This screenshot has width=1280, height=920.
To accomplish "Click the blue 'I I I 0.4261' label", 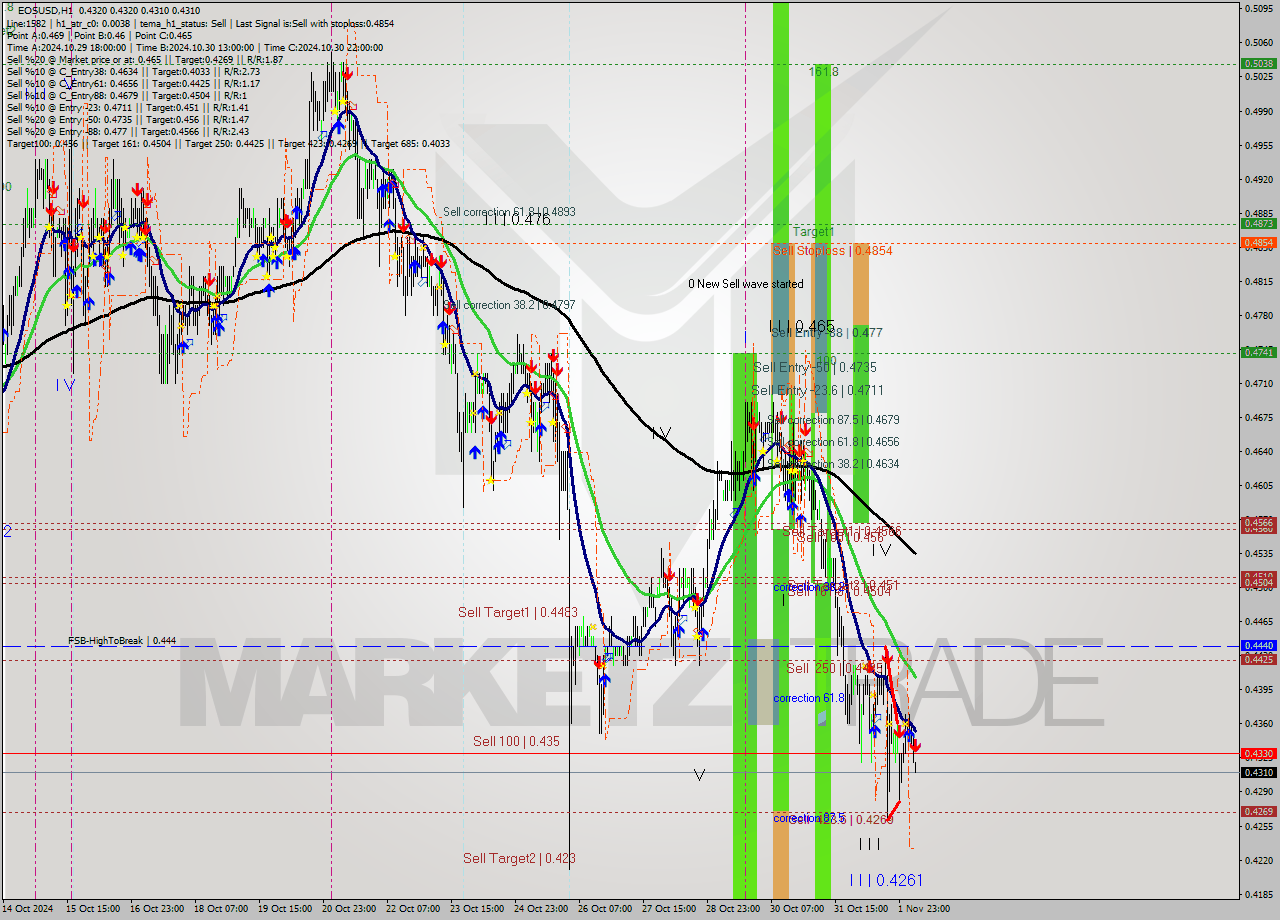I will coord(886,880).
